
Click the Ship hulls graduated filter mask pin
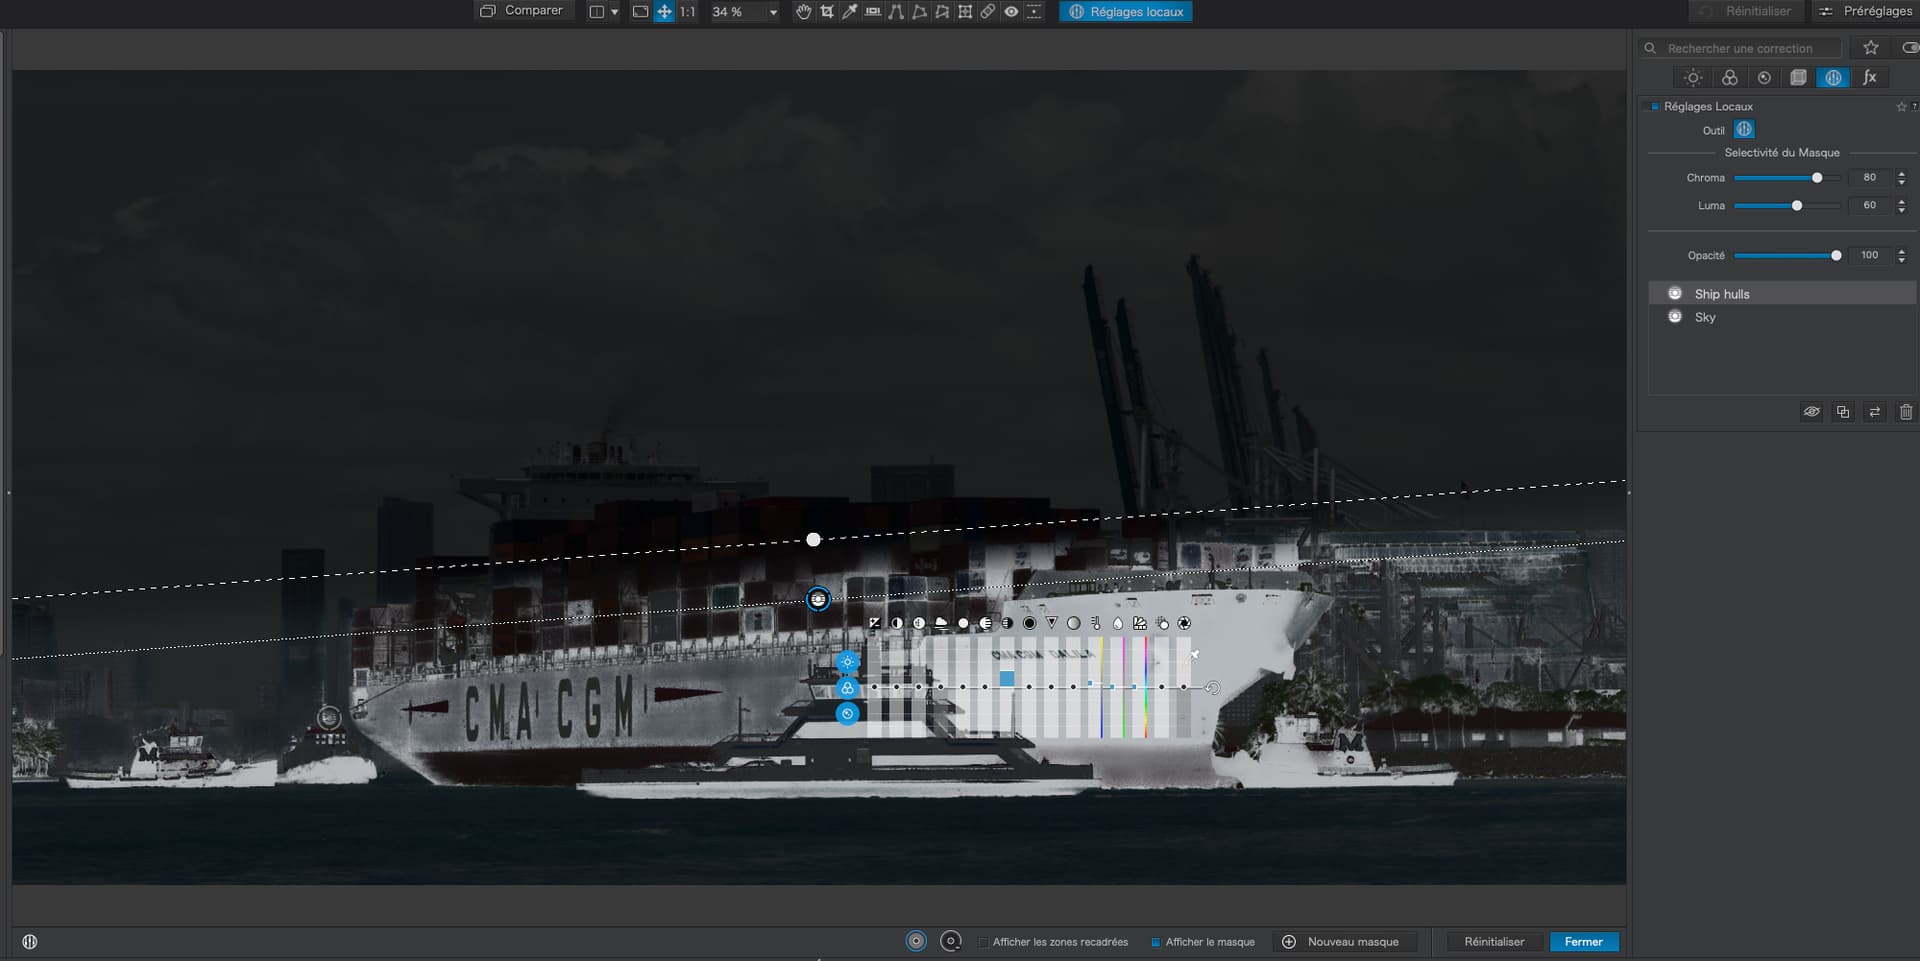pos(818,599)
